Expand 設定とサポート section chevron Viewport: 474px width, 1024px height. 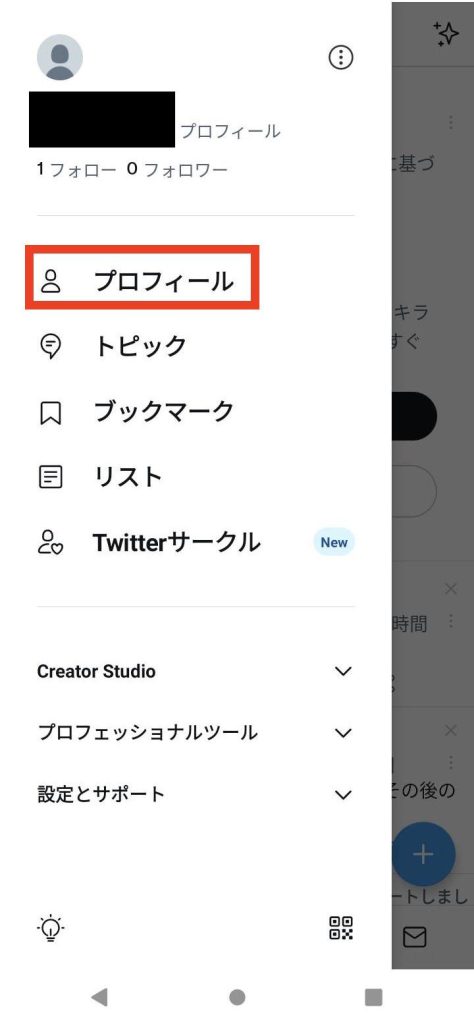coord(343,795)
